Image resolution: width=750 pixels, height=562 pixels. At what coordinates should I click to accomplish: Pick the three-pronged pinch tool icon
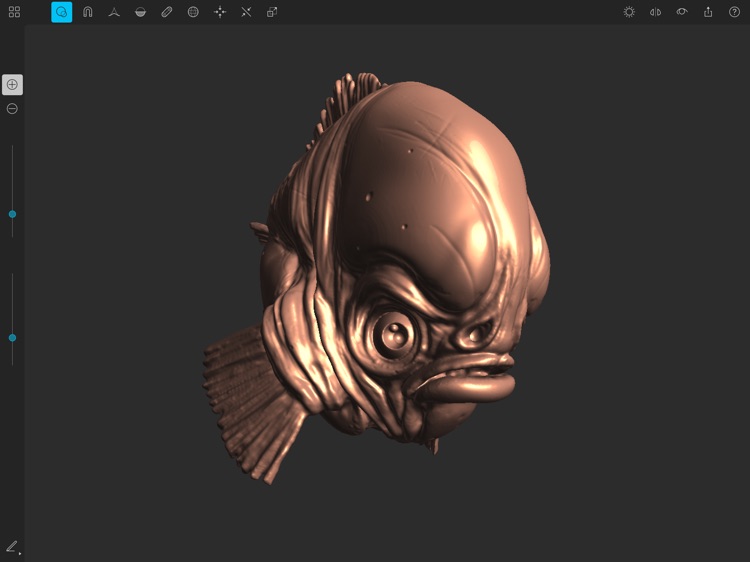click(x=114, y=12)
